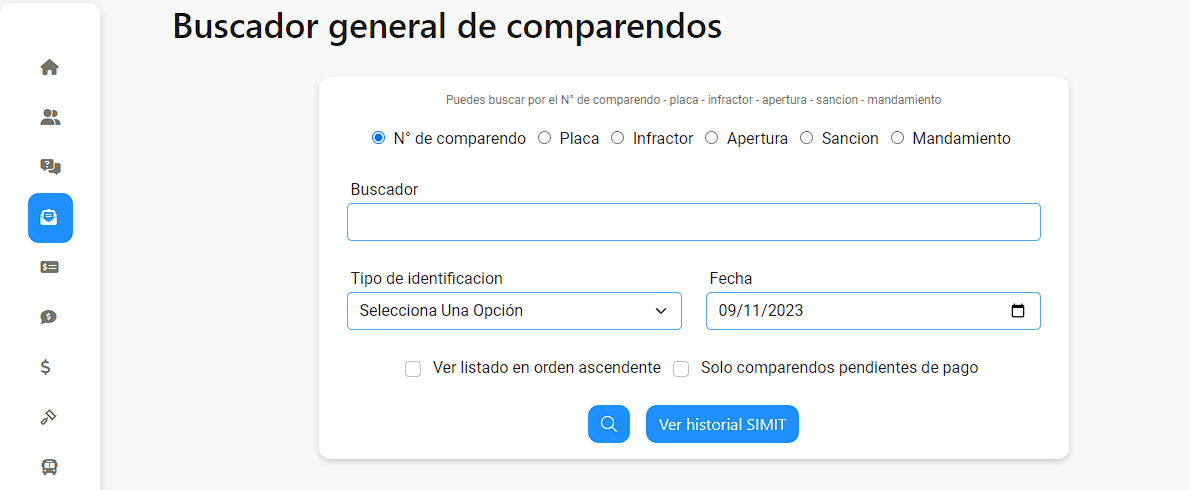The image size is (1190, 490).
Task: Open the calendar picker in the Fecha field
Action: [x=1018, y=311]
